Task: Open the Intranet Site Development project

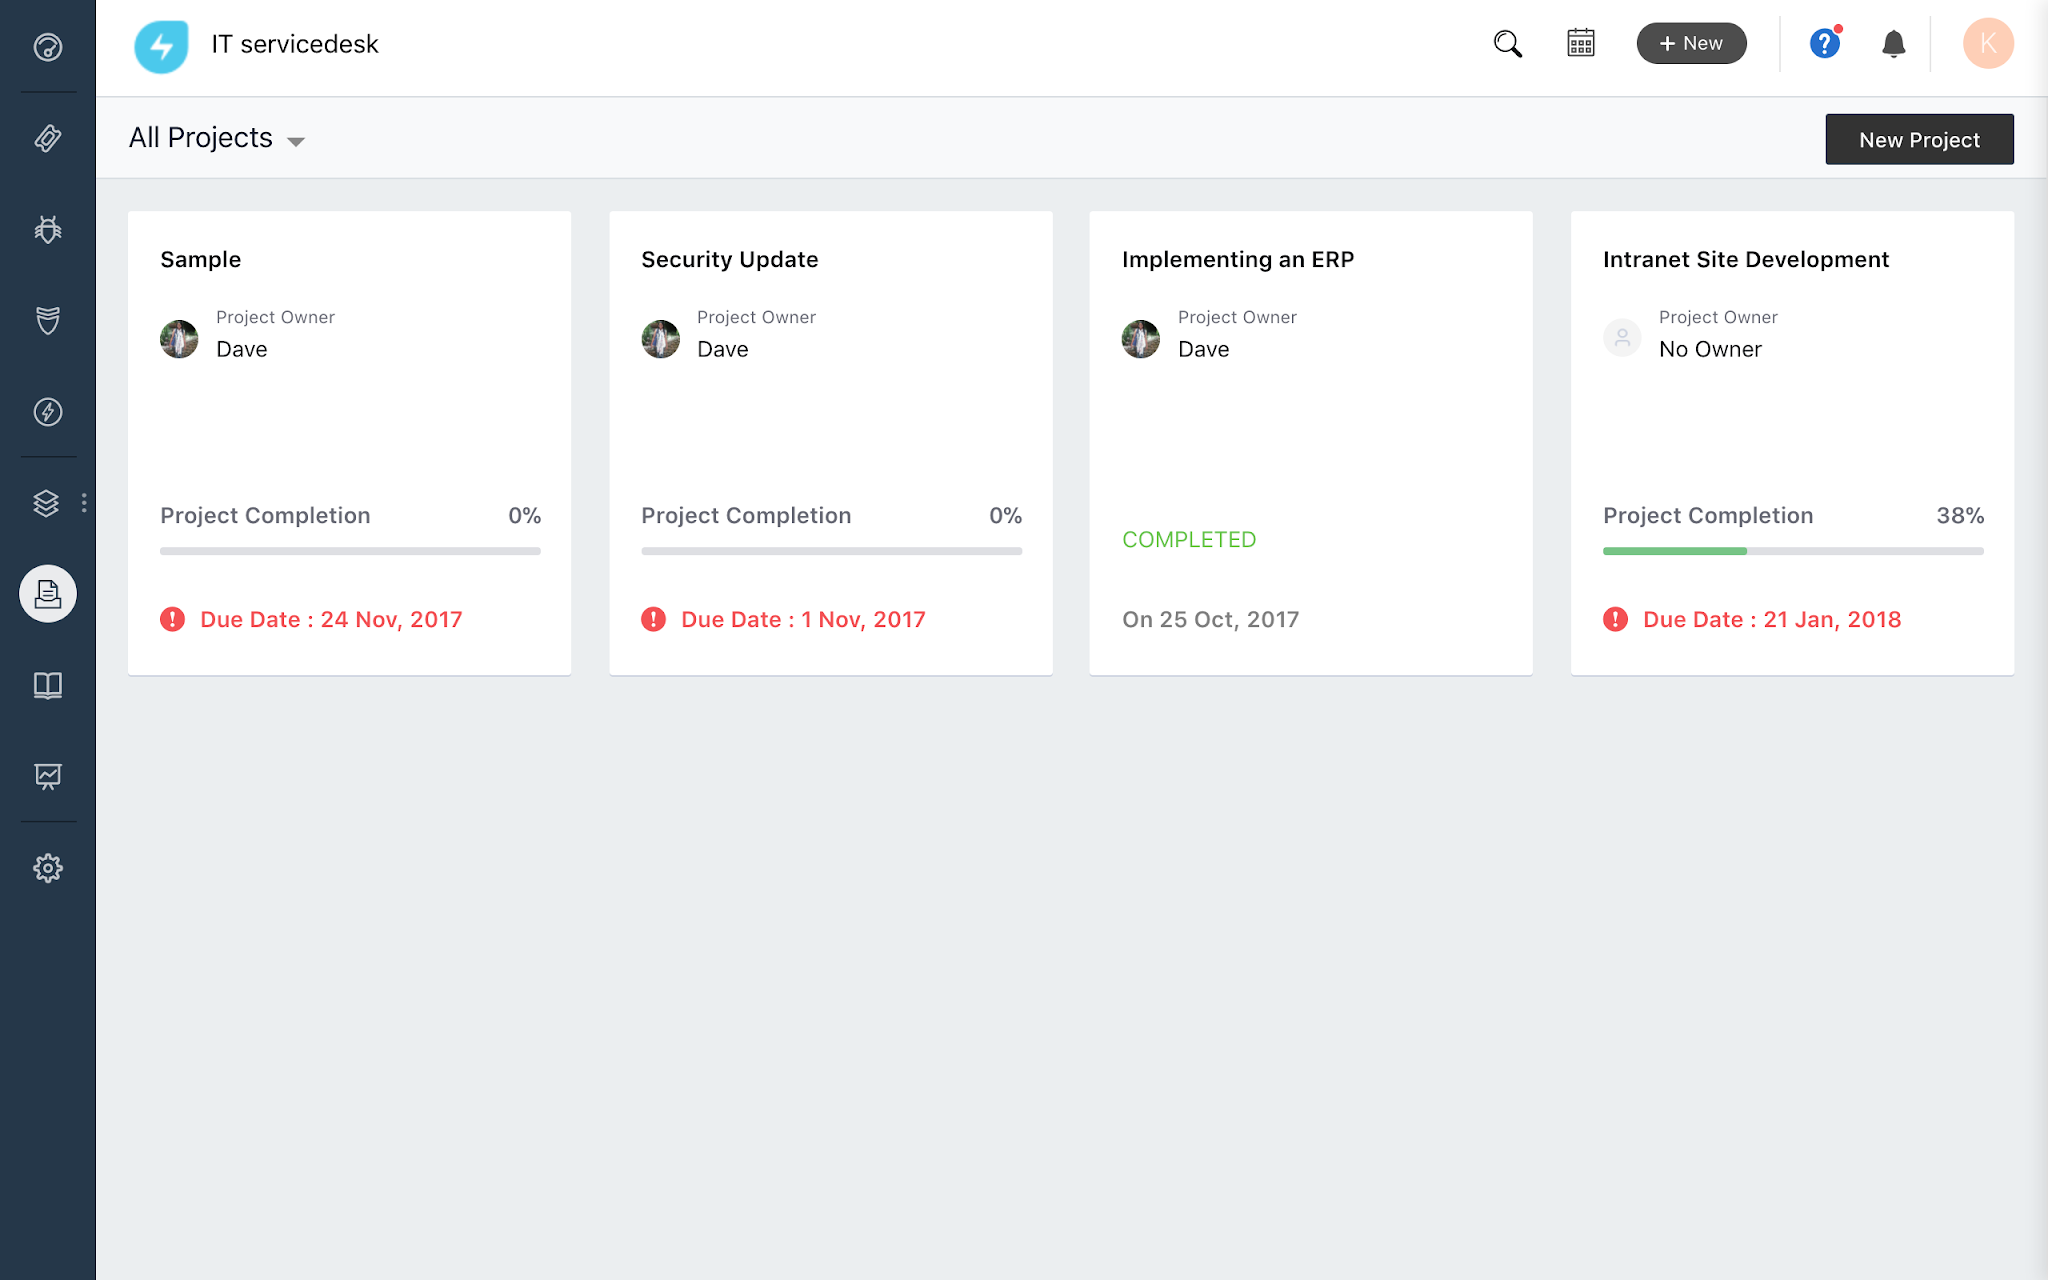Action: 1745,260
